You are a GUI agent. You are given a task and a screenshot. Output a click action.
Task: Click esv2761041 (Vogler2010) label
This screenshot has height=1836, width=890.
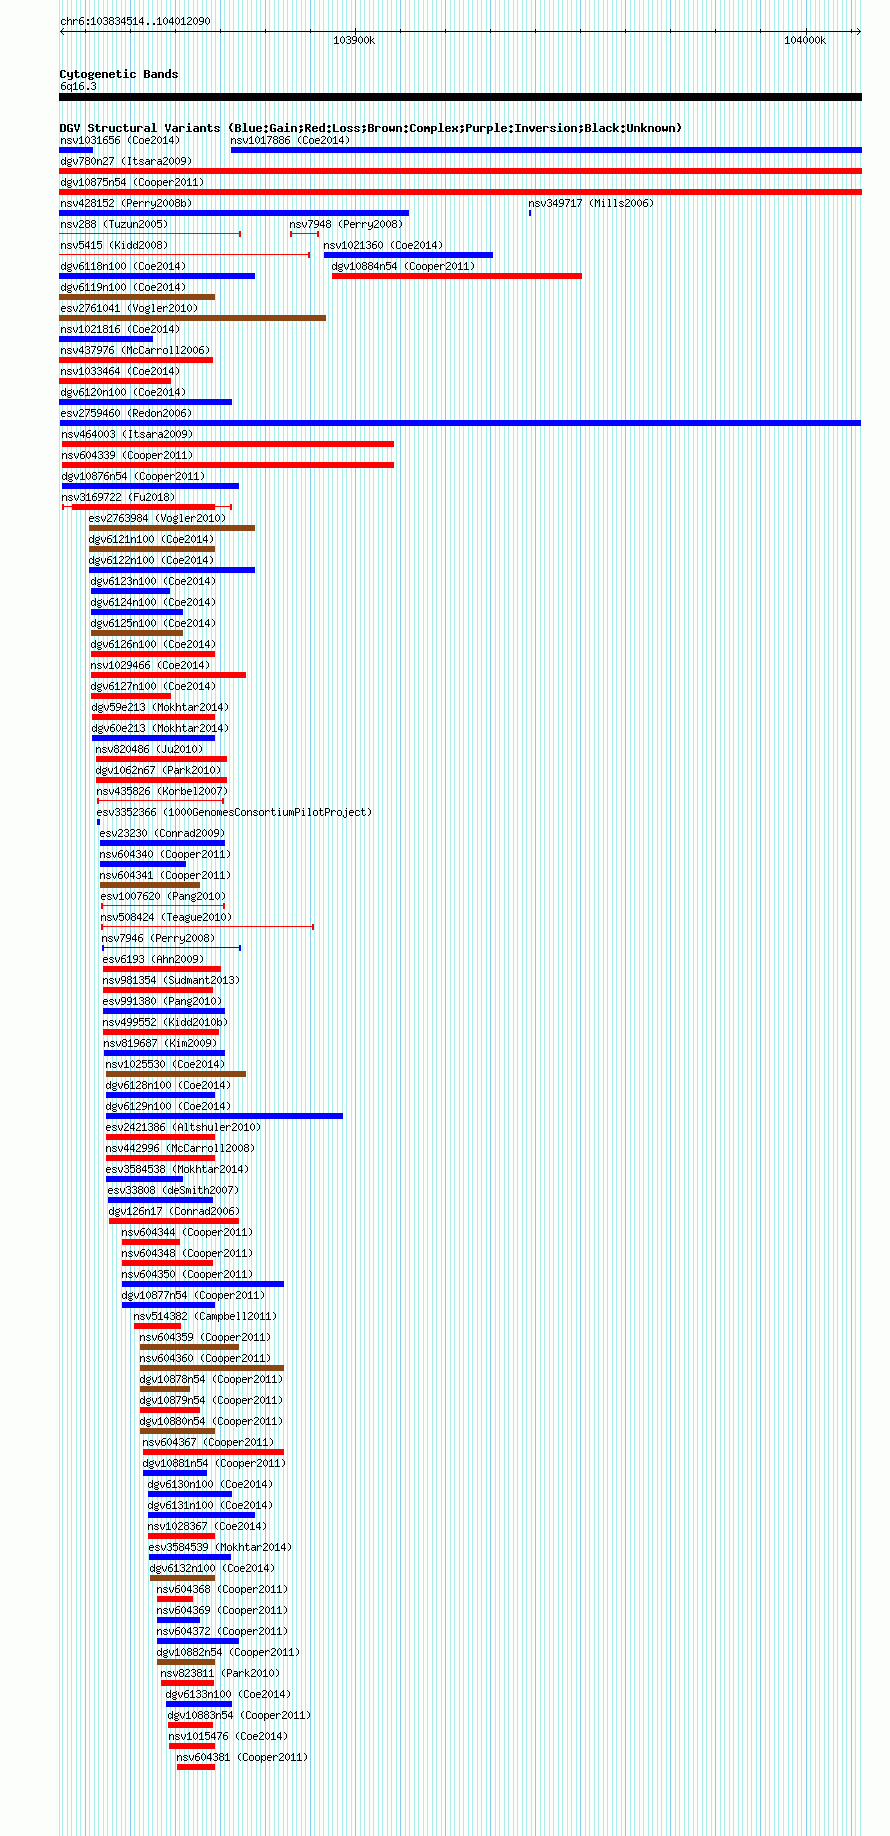129,309
